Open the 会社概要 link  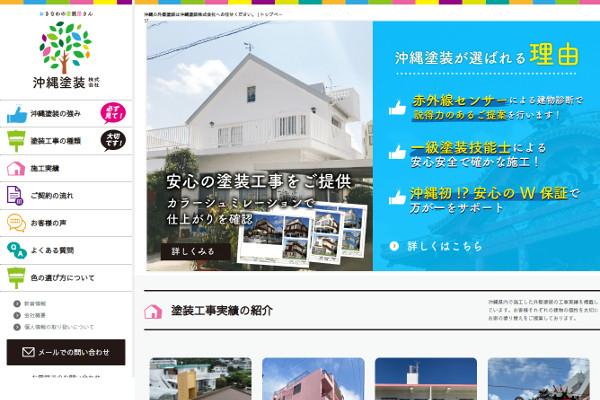35,315
